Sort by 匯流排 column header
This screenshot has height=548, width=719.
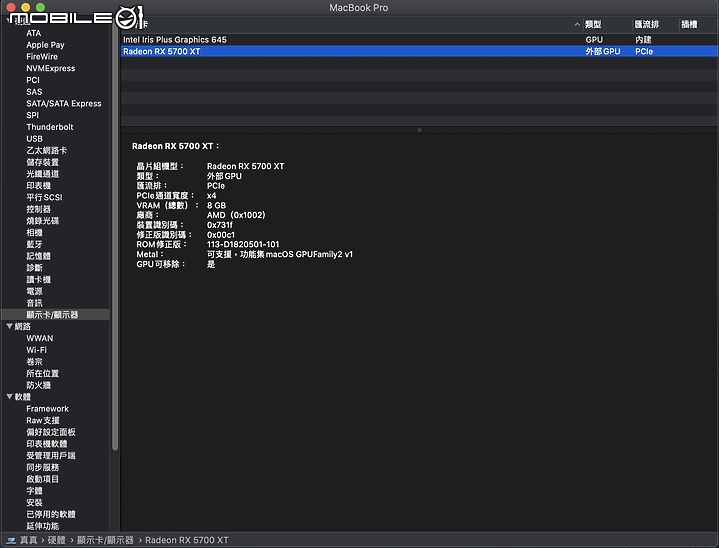[647, 24]
